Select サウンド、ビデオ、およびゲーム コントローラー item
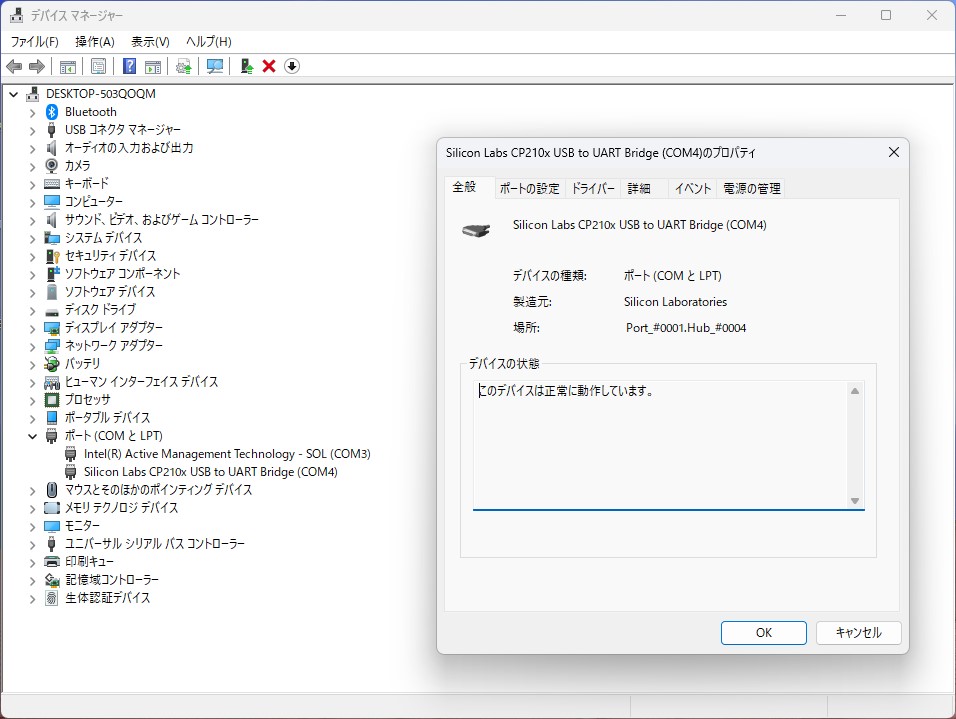Screen dimensions: 956x719 click(162, 220)
